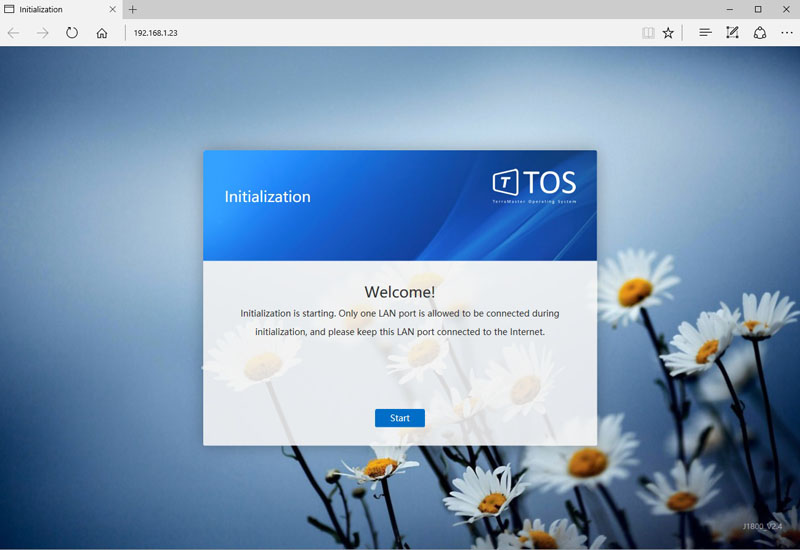Screen dimensions: 800x550
Task: Open a new tab with plus button
Action: [133, 9]
